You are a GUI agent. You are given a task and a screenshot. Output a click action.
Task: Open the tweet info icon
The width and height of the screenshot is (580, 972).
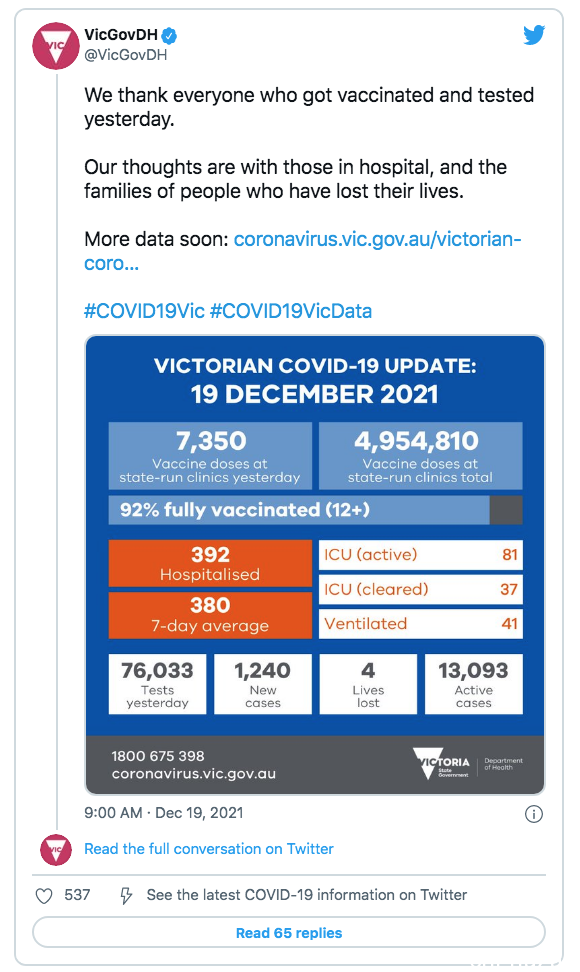click(534, 813)
